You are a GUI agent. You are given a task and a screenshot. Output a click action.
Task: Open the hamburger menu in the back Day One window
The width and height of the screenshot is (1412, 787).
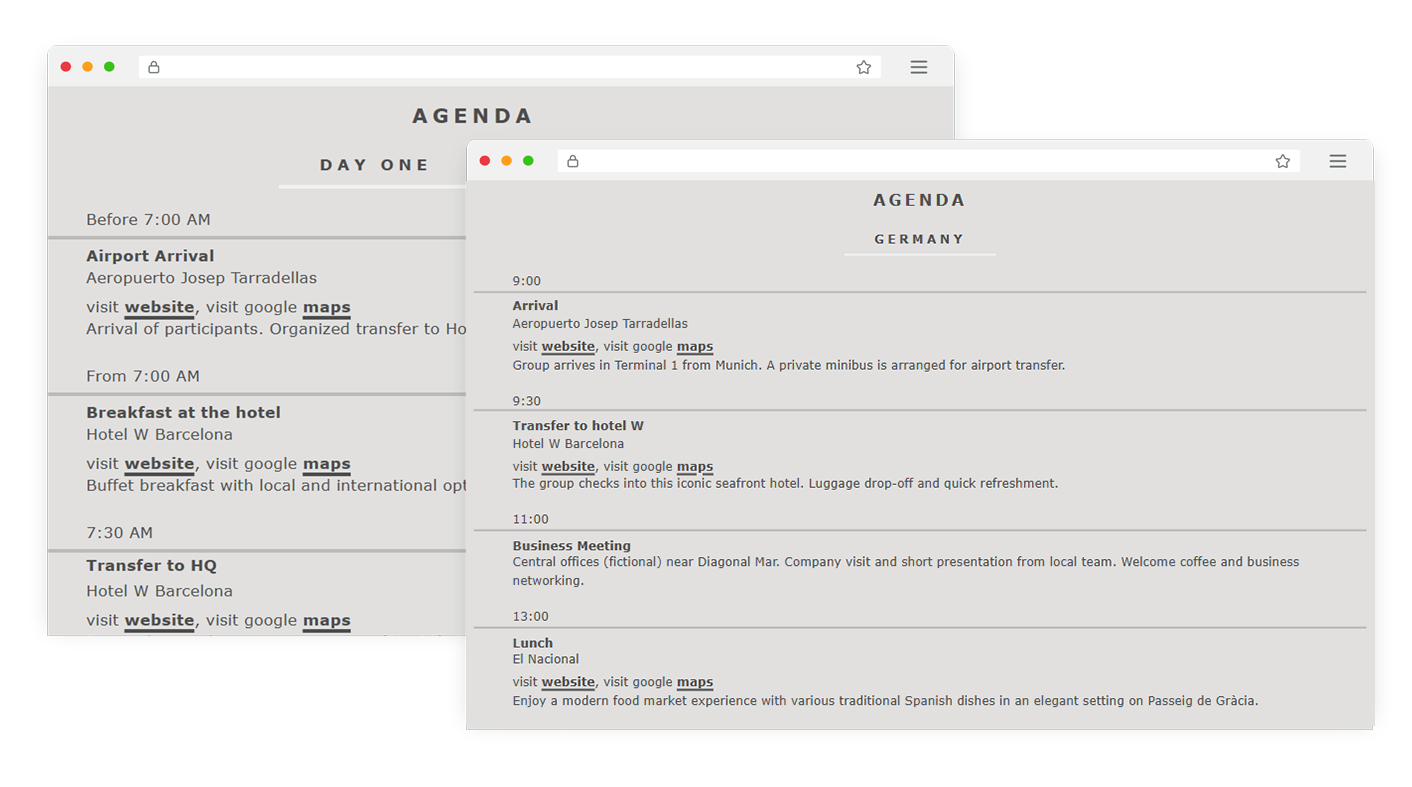click(919, 67)
